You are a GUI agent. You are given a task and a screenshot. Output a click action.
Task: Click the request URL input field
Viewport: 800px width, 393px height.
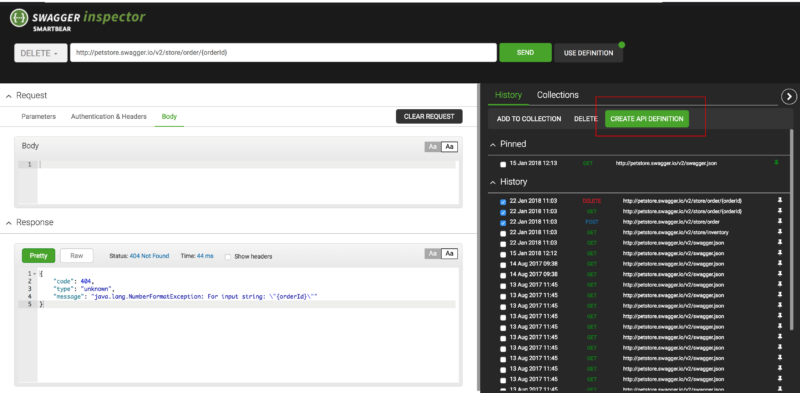click(283, 53)
